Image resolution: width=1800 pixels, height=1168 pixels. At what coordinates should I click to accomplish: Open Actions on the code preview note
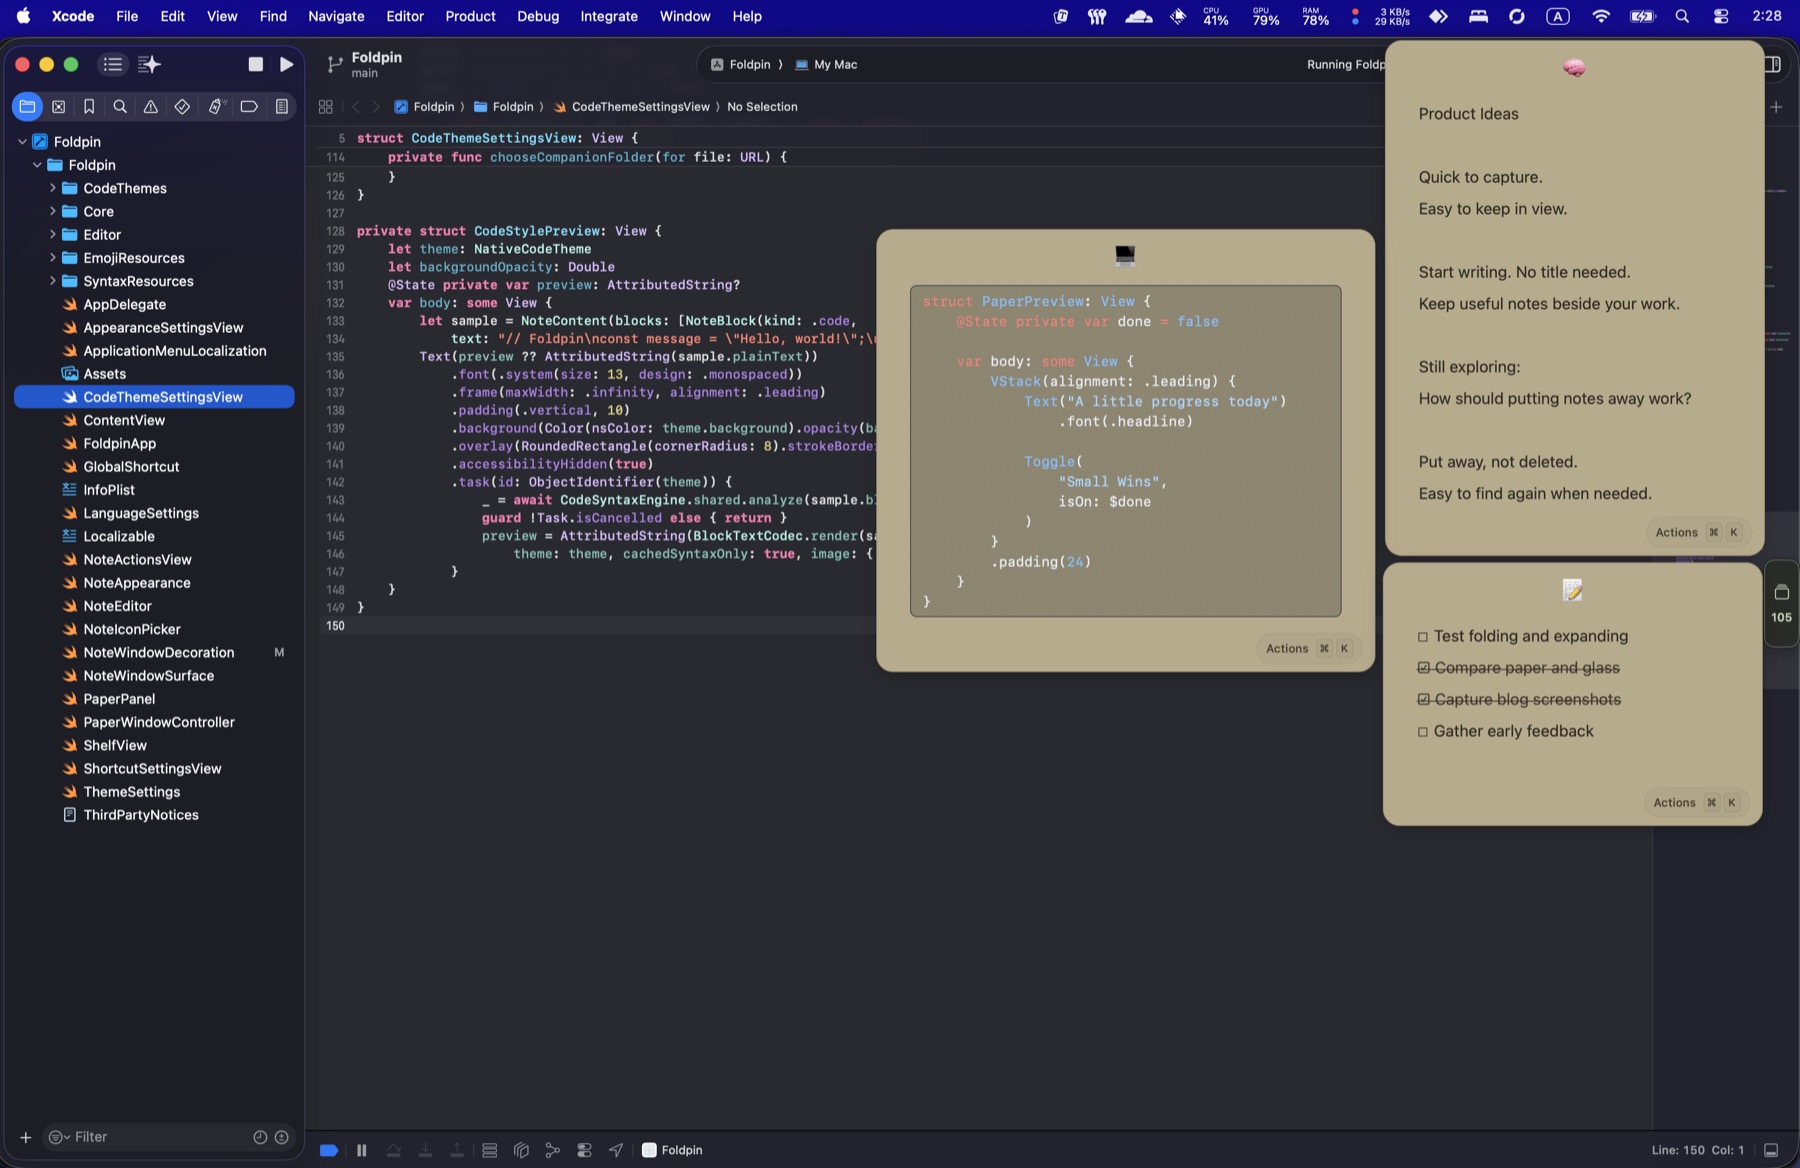(x=1308, y=649)
